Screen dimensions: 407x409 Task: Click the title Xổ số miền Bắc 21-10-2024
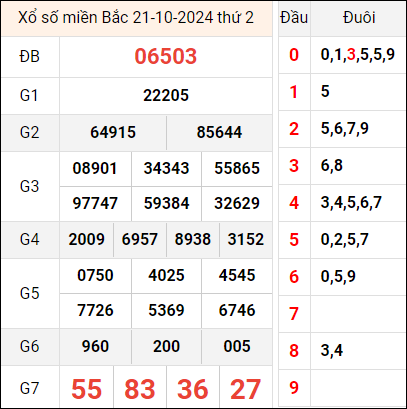(114, 18)
